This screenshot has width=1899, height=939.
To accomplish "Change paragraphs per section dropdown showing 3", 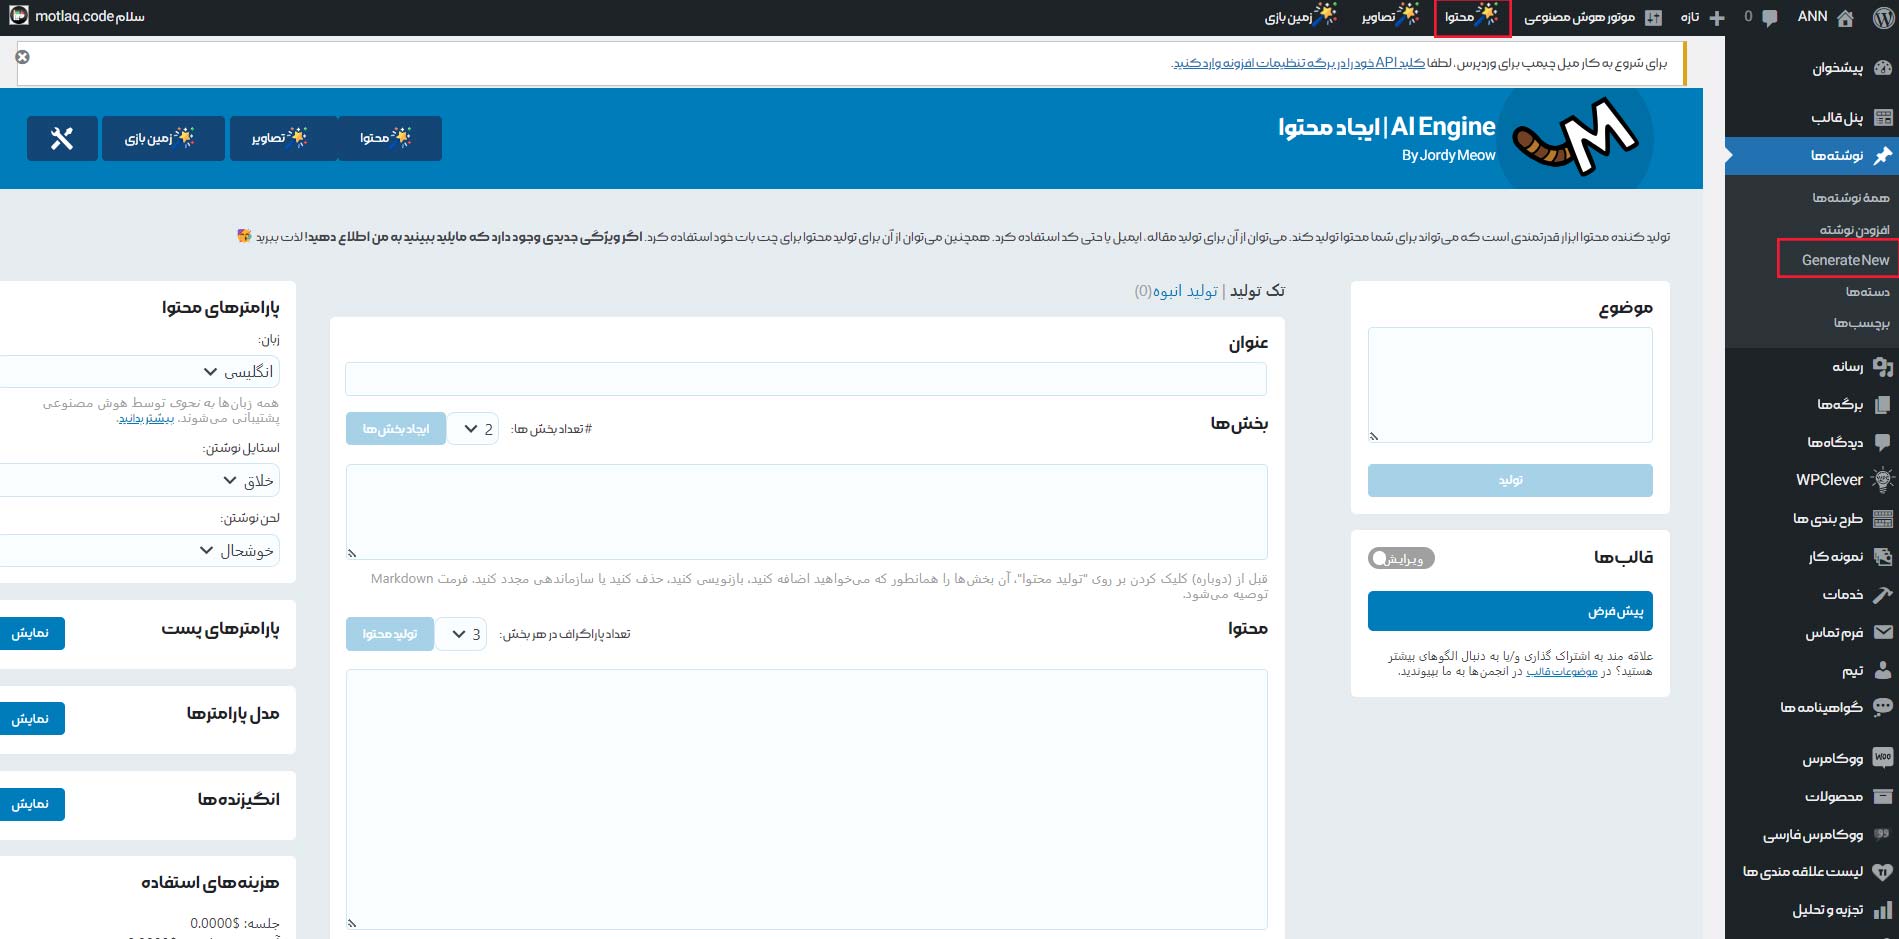I will coord(461,634).
